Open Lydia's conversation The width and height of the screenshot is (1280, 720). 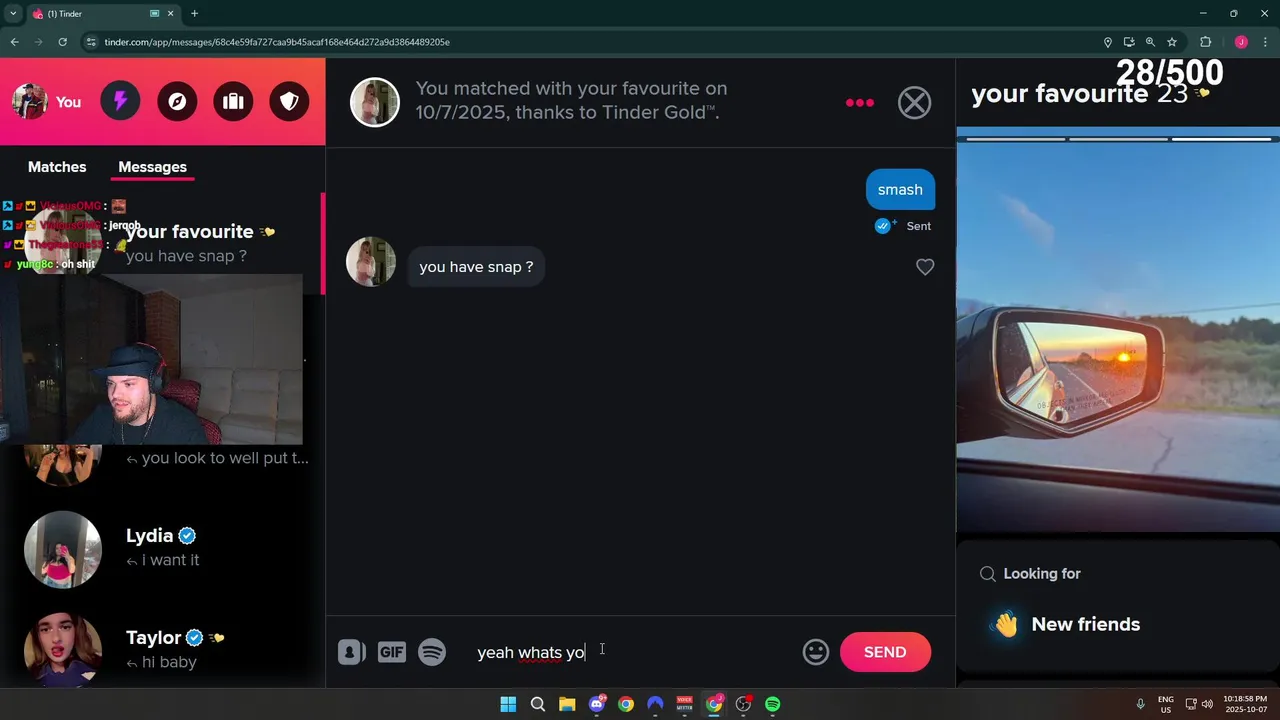click(x=163, y=548)
